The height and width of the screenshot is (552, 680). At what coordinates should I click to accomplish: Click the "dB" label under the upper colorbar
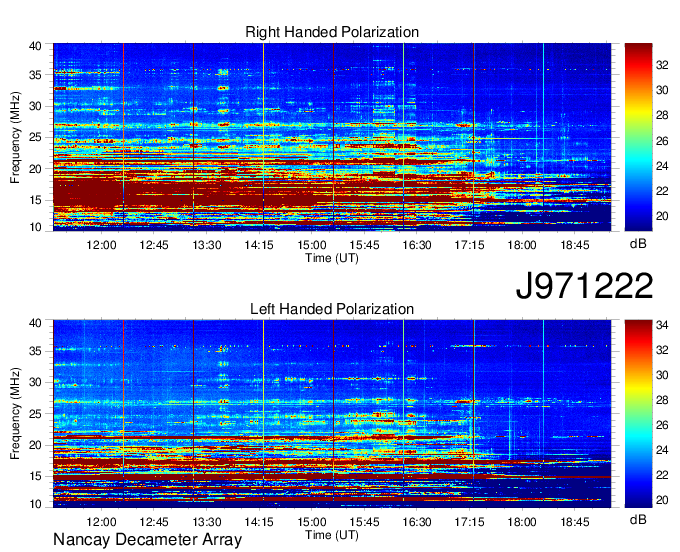(638, 244)
